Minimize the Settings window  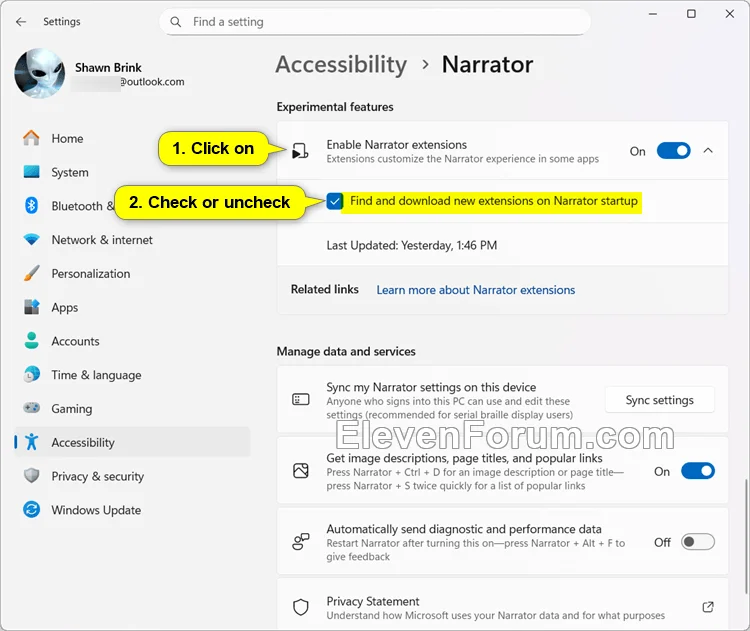[x=653, y=14]
